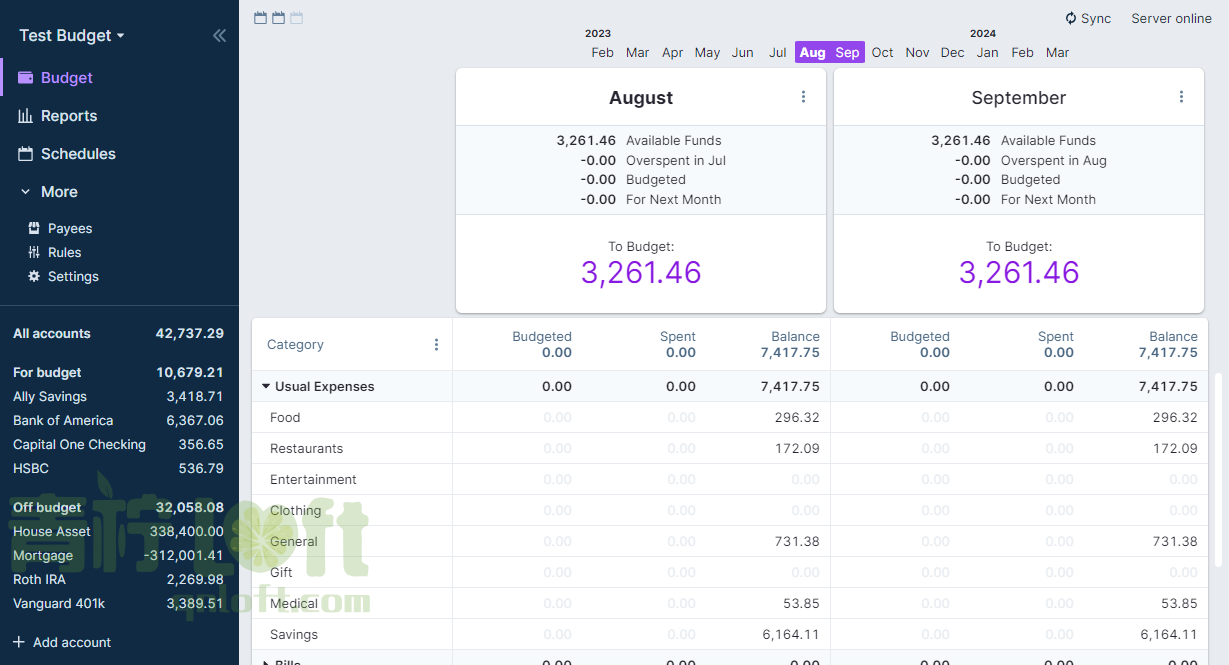The width and height of the screenshot is (1229, 665).
Task: Select Jul in the month picker
Action: click(777, 53)
